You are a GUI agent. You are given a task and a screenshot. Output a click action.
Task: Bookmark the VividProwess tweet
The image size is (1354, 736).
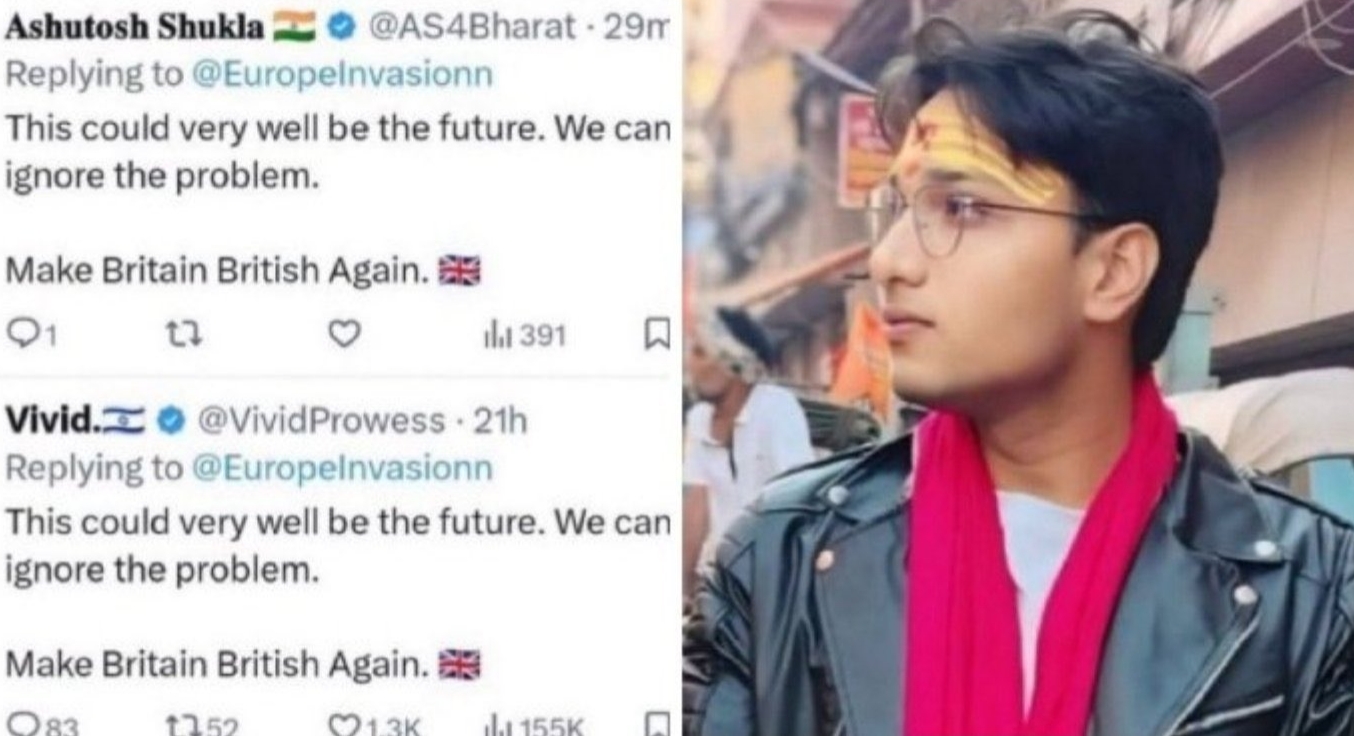[x=655, y=724]
